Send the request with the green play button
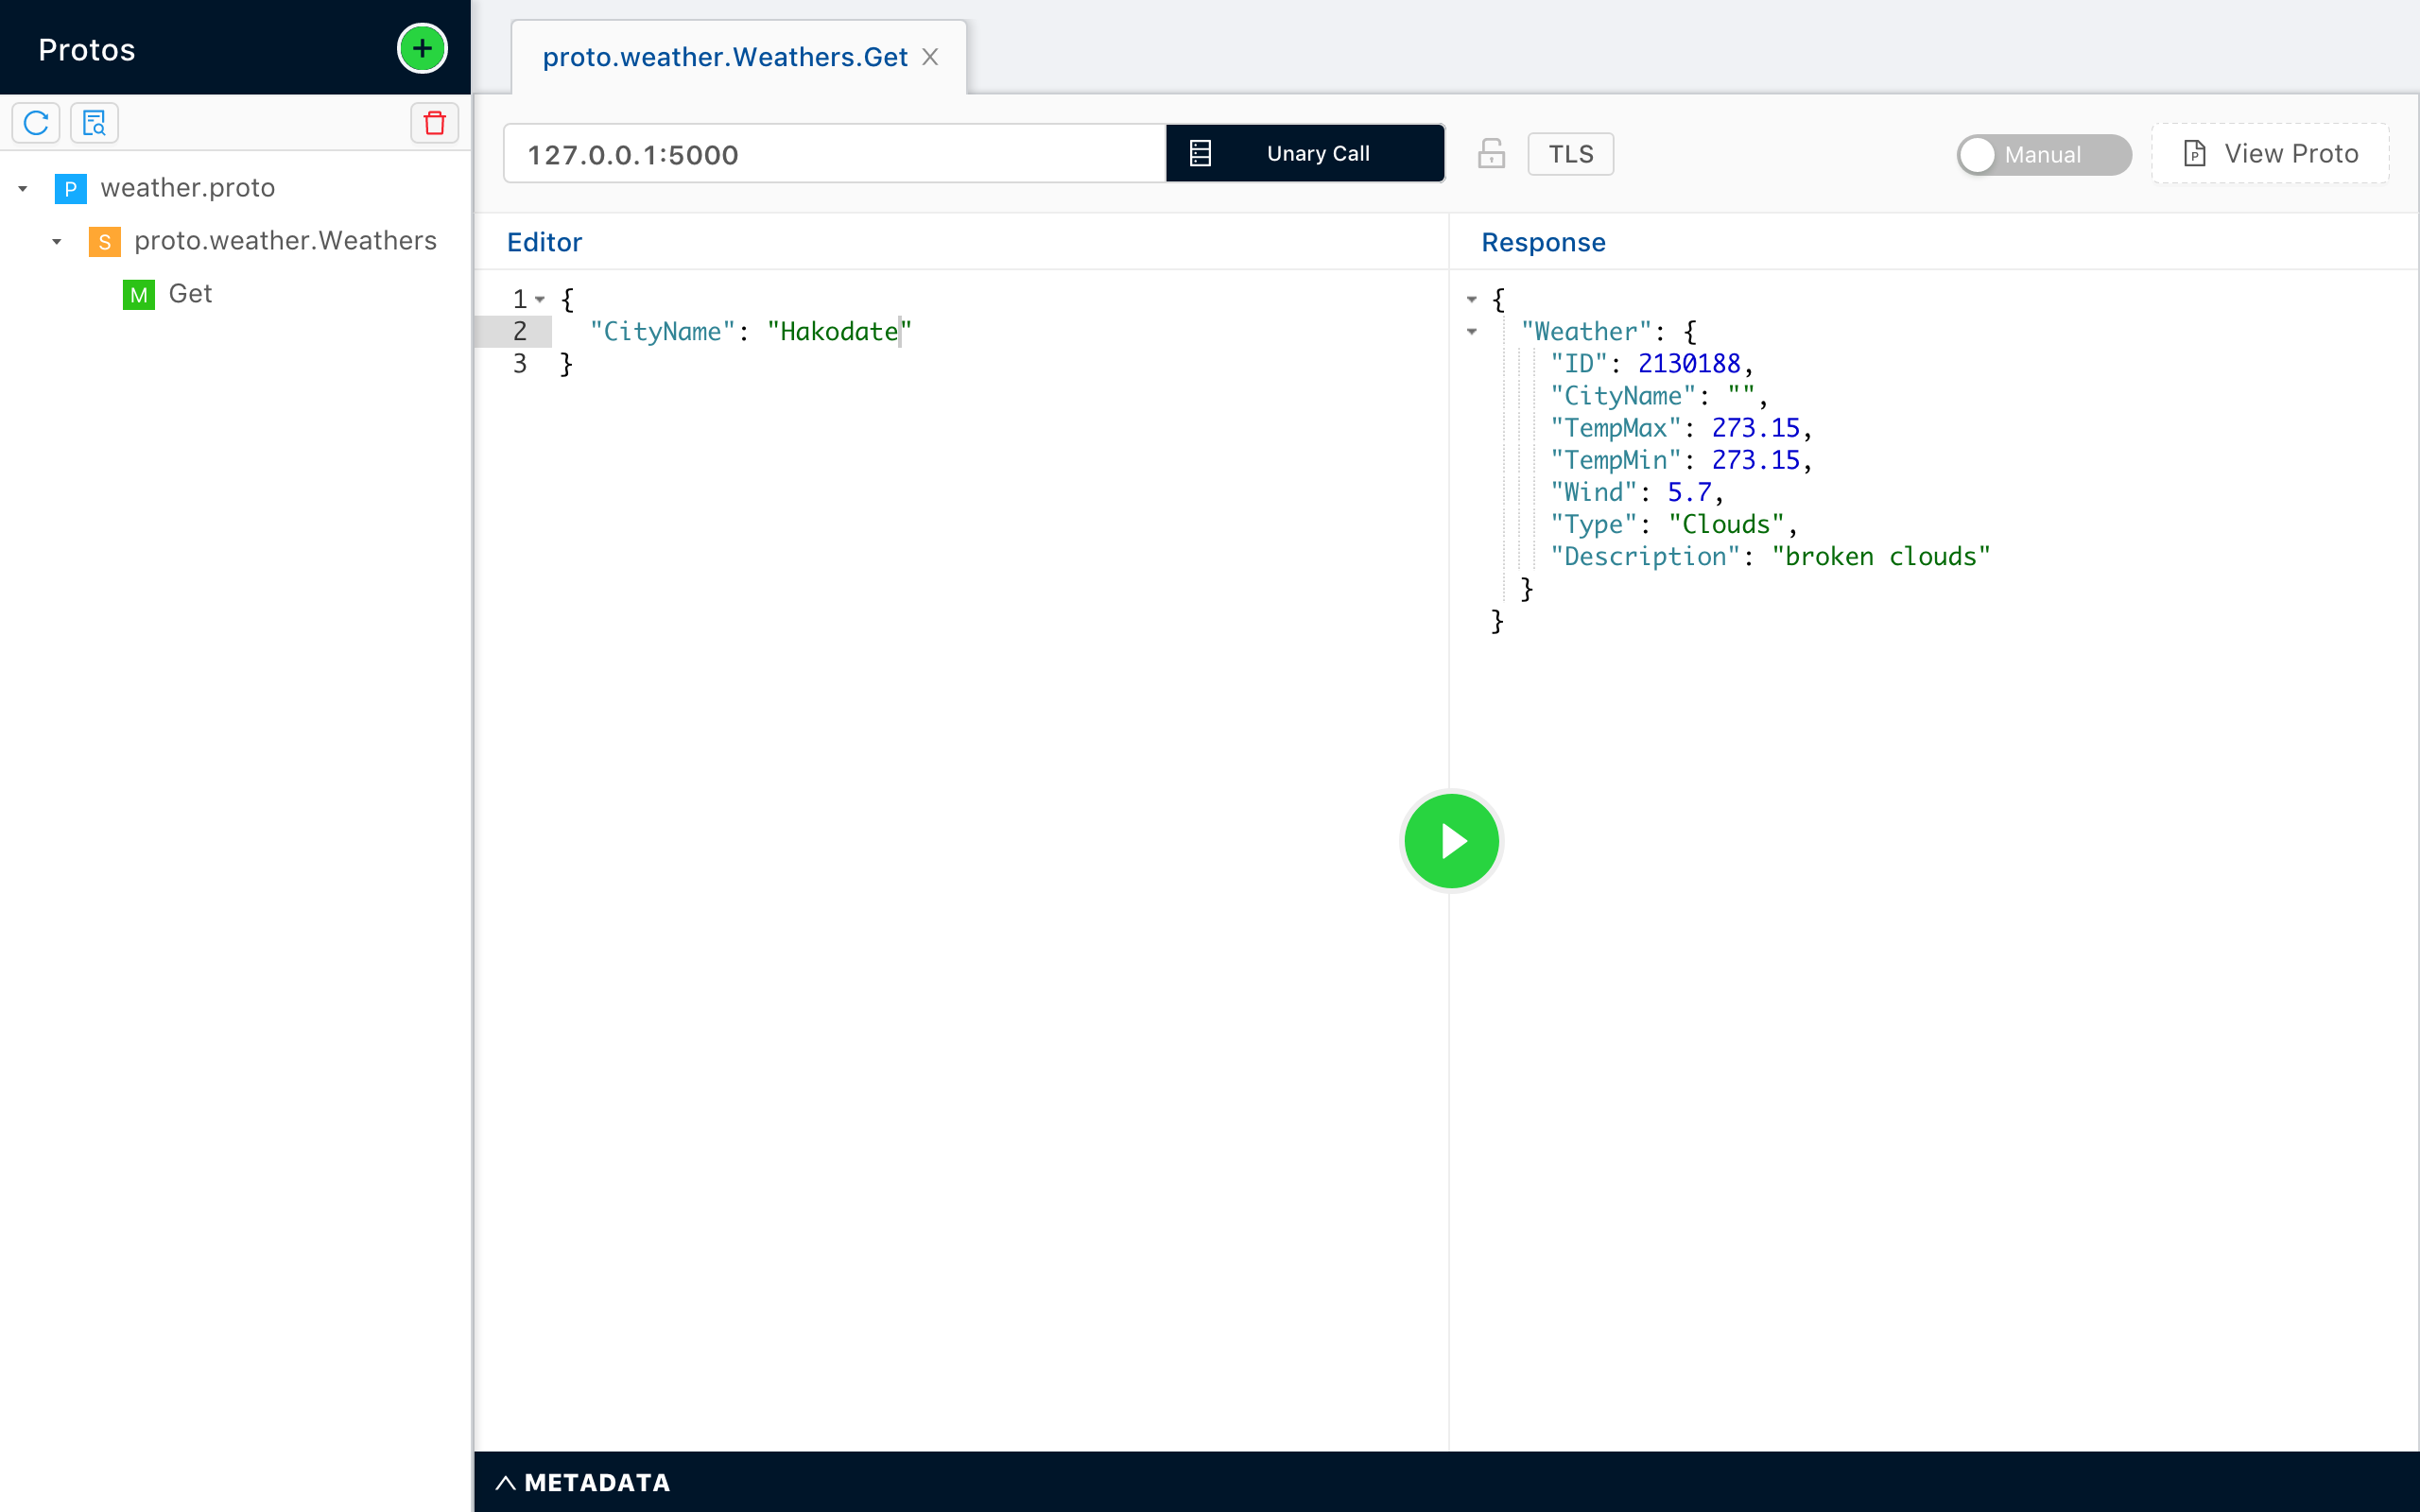This screenshot has height=1512, width=2420. [x=1451, y=840]
